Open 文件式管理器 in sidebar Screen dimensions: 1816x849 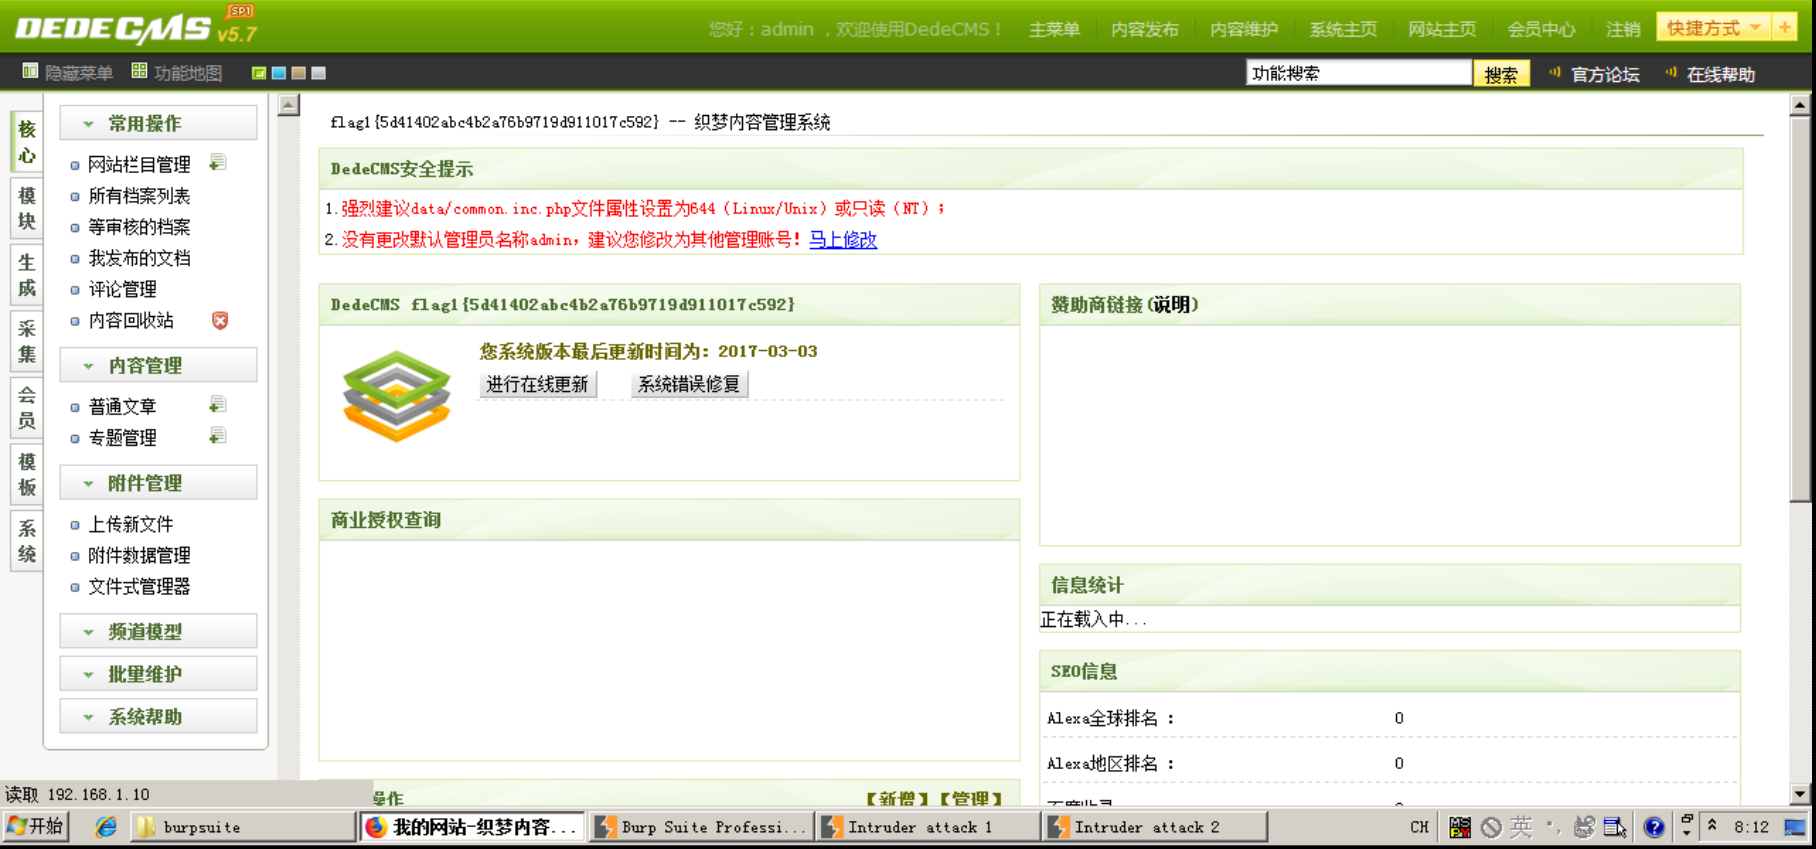(x=139, y=586)
